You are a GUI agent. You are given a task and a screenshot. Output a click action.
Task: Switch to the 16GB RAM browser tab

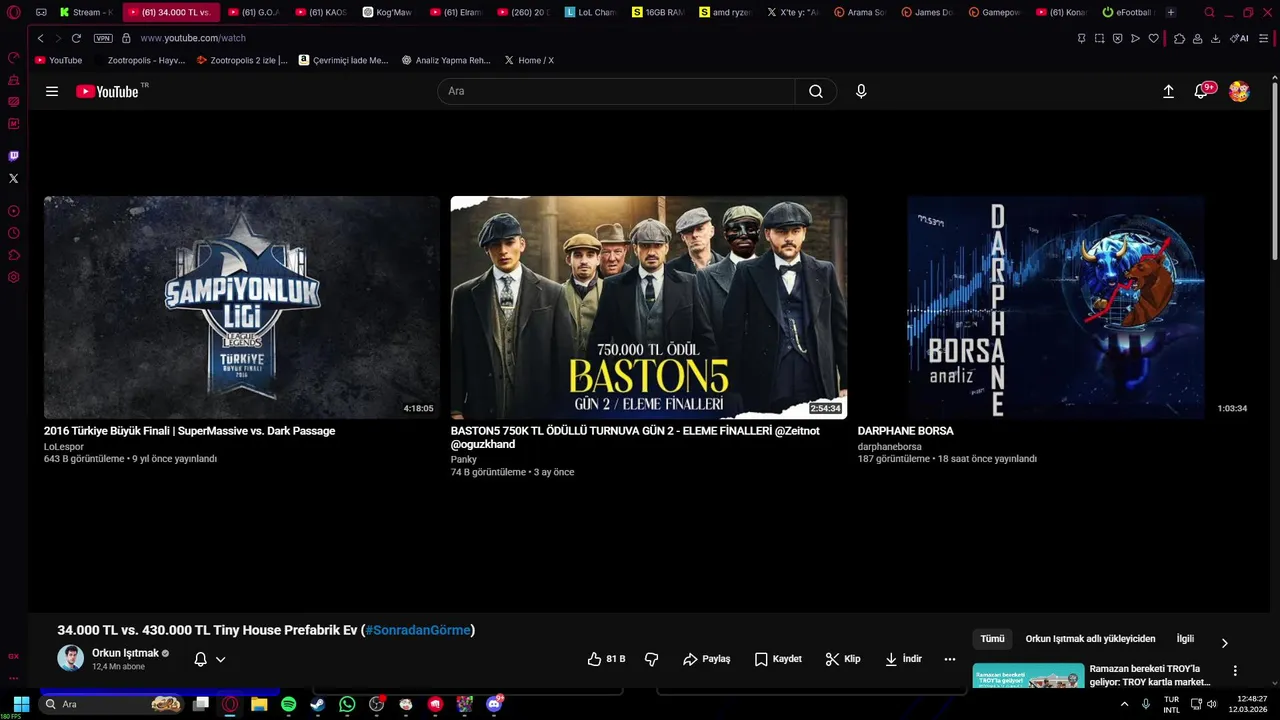659,12
